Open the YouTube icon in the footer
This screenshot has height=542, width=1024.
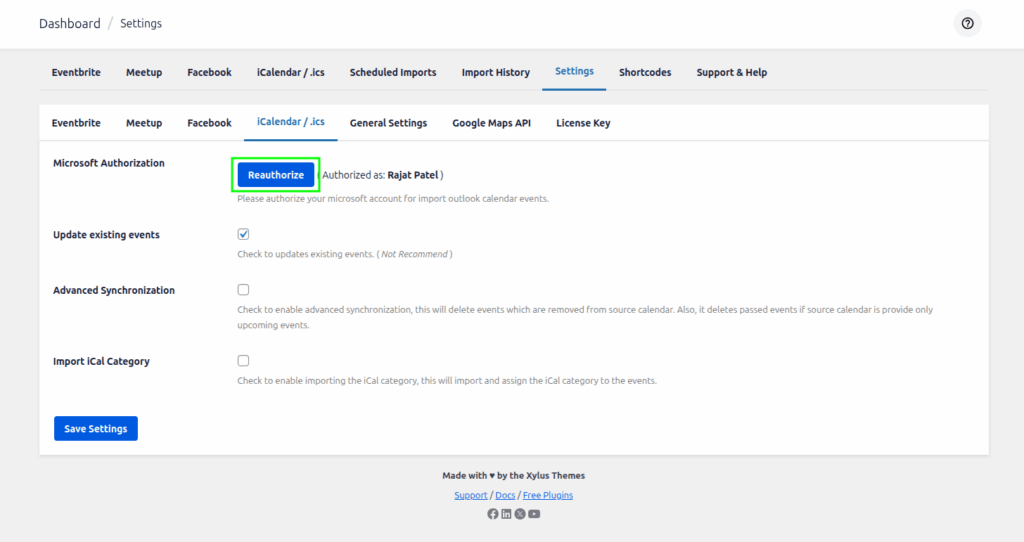(534, 514)
